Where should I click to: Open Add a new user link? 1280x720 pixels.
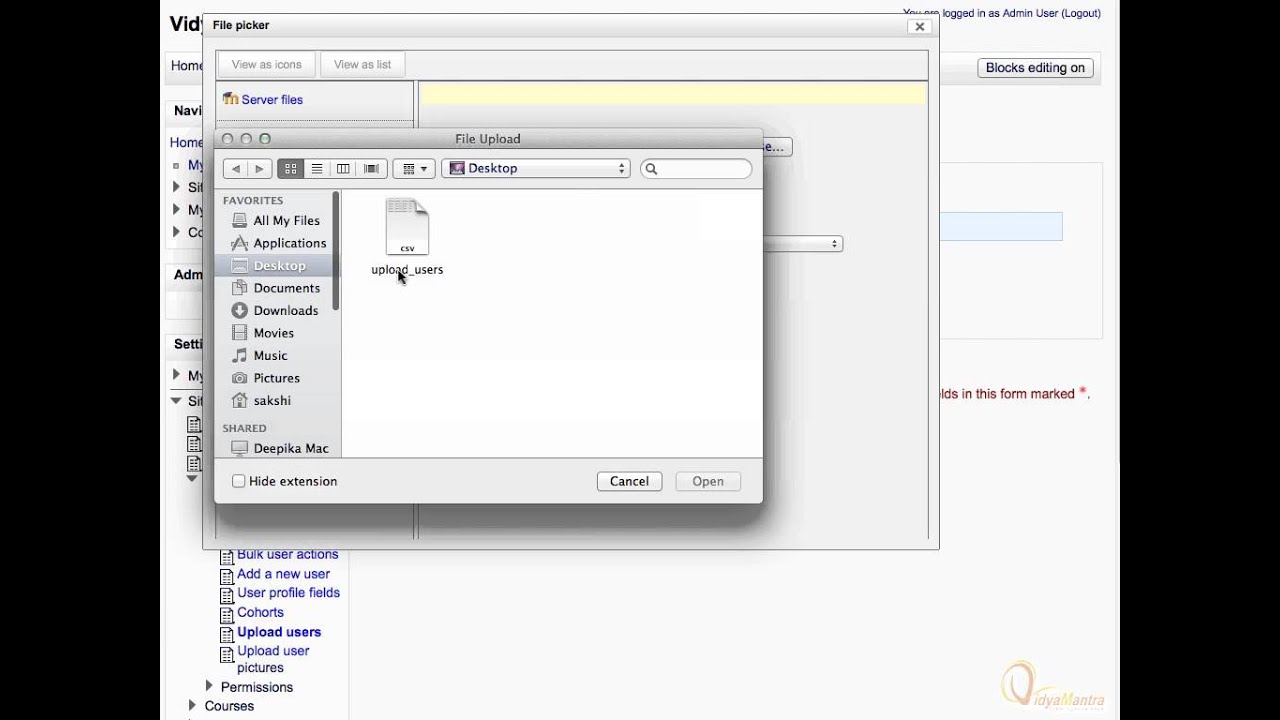click(283, 574)
